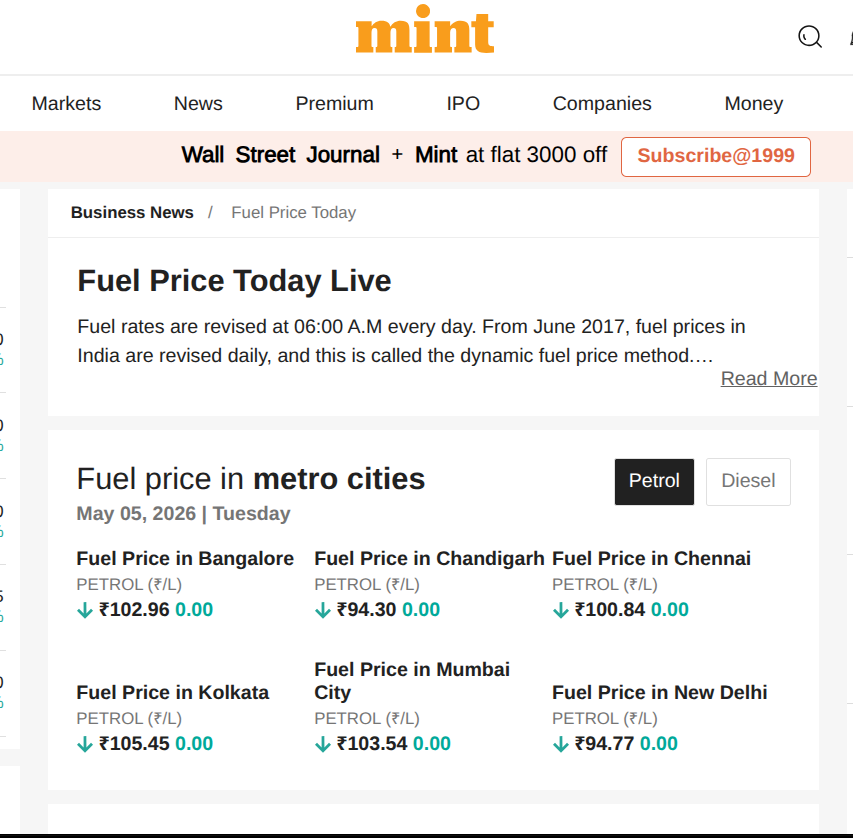The image size is (853, 838).
Task: Open the IPO menu item
Action: point(463,103)
